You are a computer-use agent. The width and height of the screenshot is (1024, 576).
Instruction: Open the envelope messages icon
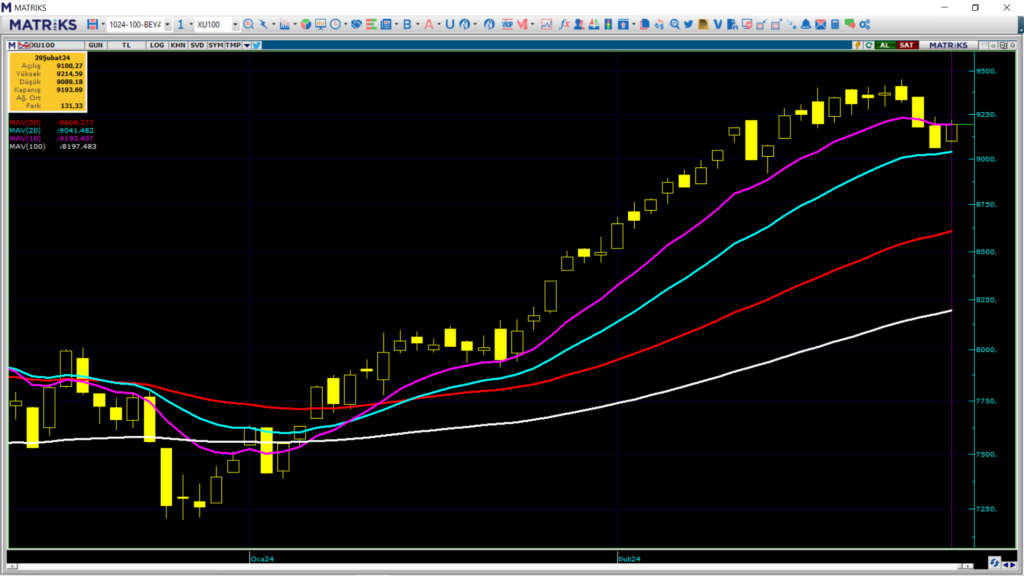point(820,24)
